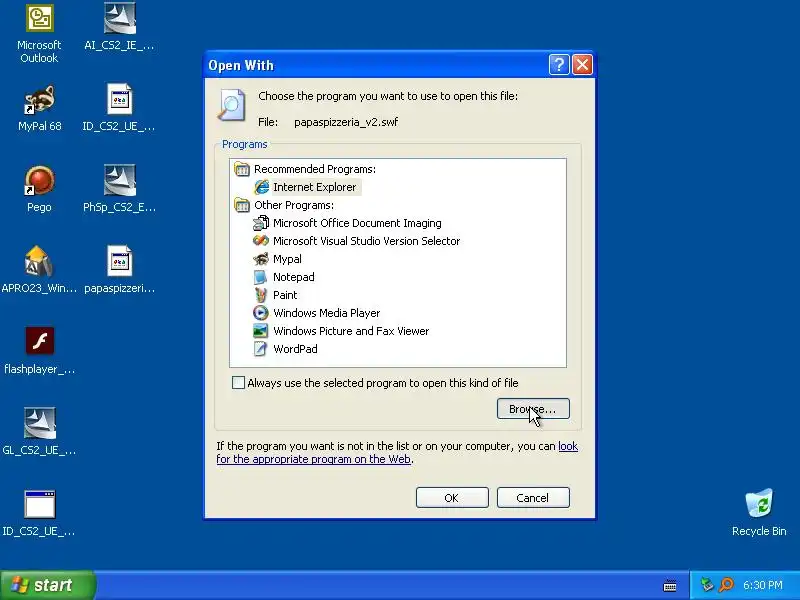Click the Visual Studio Version Selector icon
This screenshot has height=600, width=800.
point(261,241)
